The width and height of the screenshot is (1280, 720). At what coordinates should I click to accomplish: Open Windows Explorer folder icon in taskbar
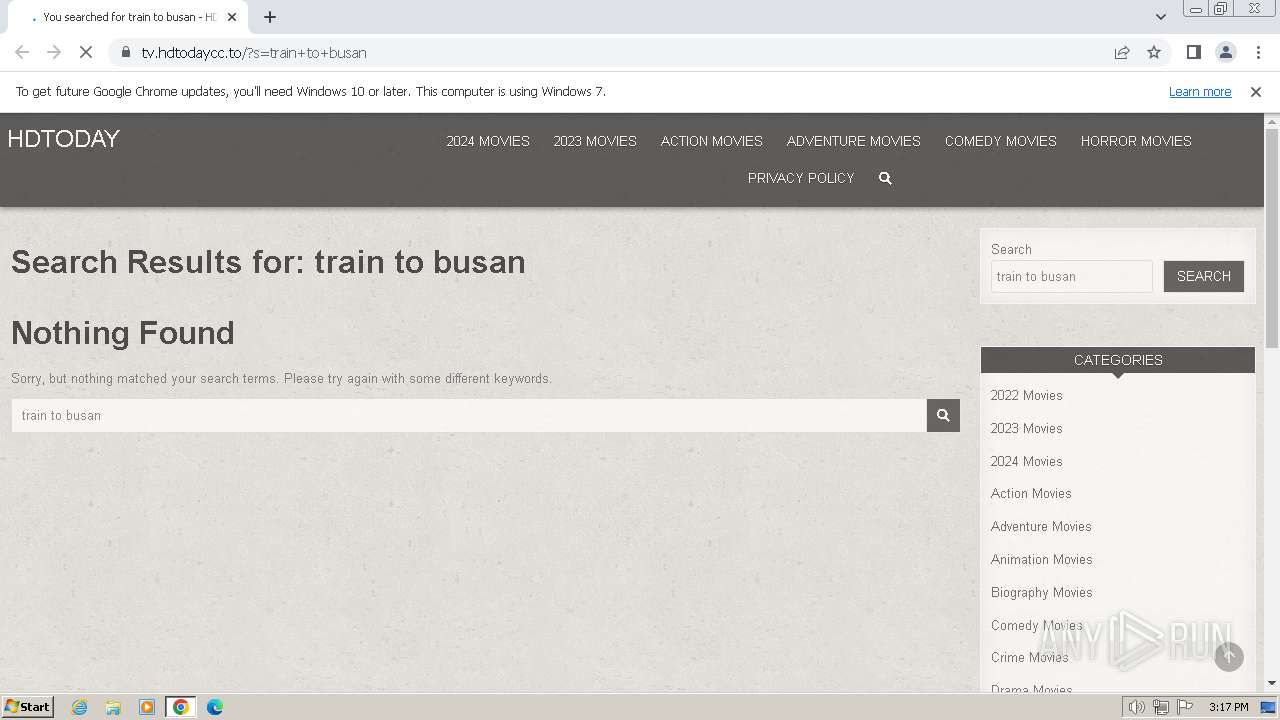click(x=113, y=707)
